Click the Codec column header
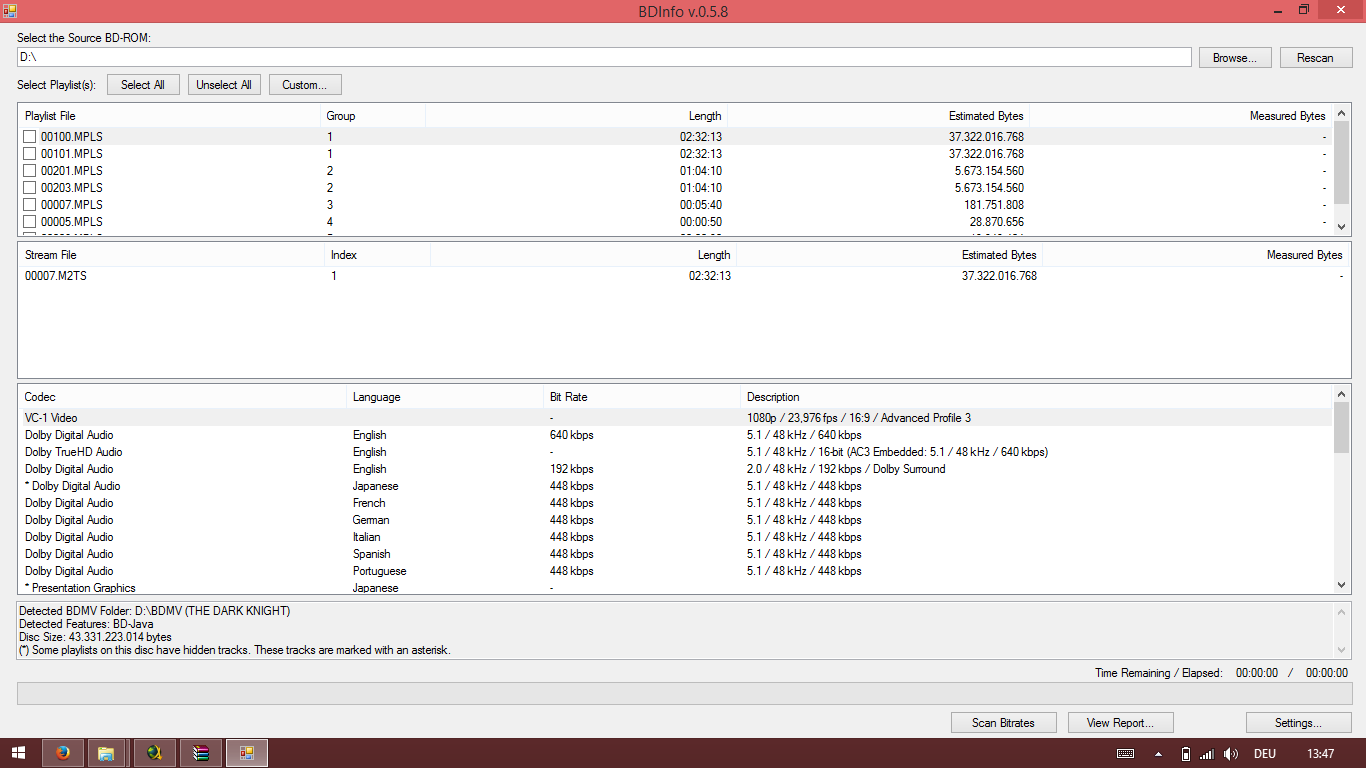This screenshot has height=768, width=1366. coord(183,397)
